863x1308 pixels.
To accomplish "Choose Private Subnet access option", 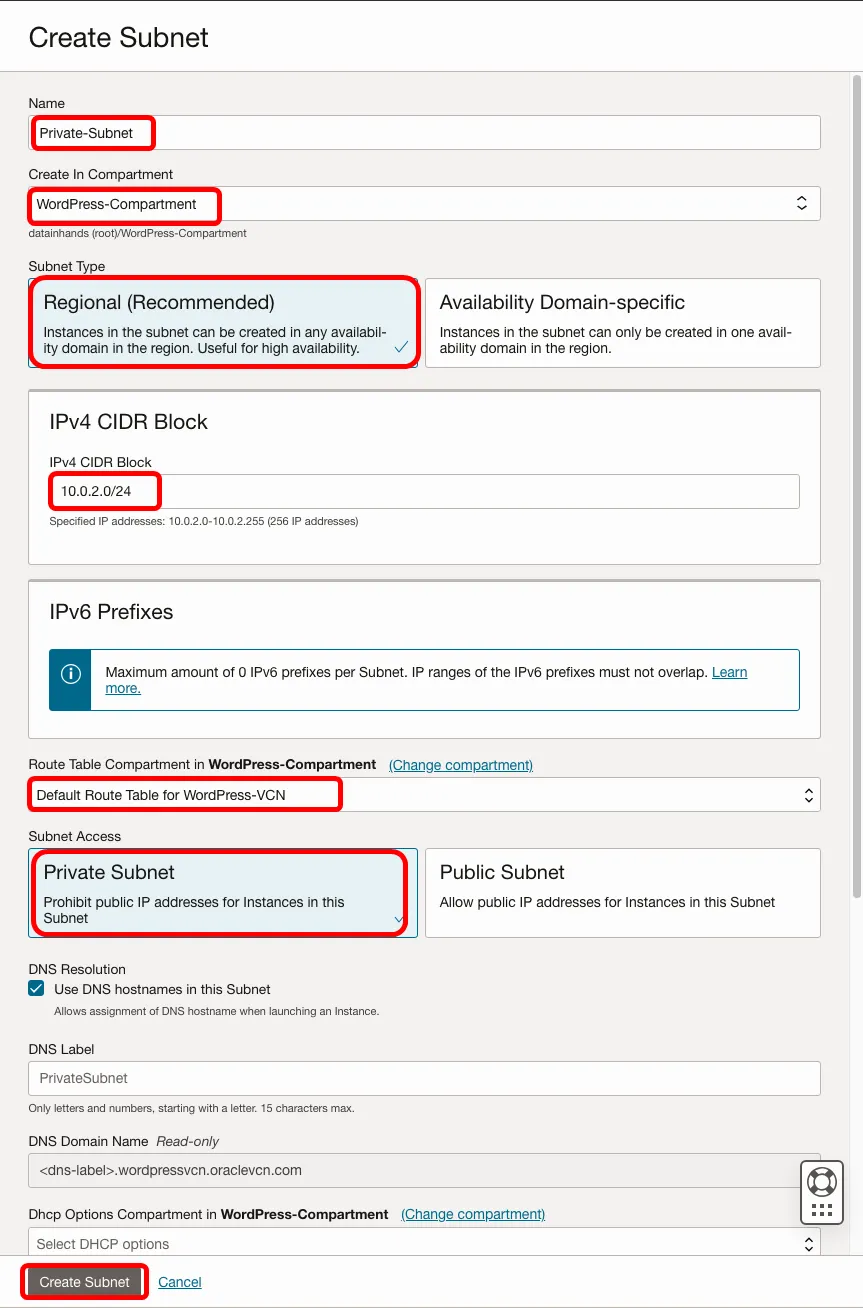I will pyautogui.click(x=223, y=892).
